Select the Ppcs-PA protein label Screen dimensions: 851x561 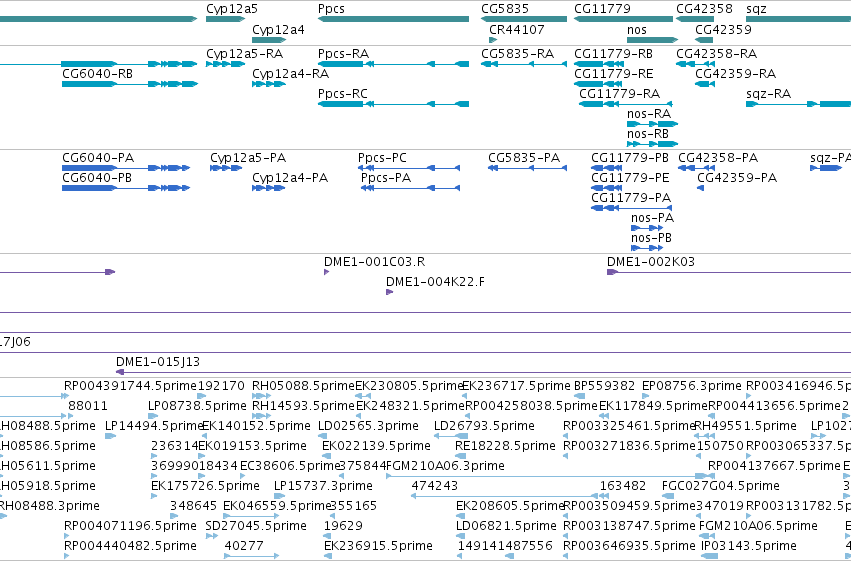(x=386, y=178)
